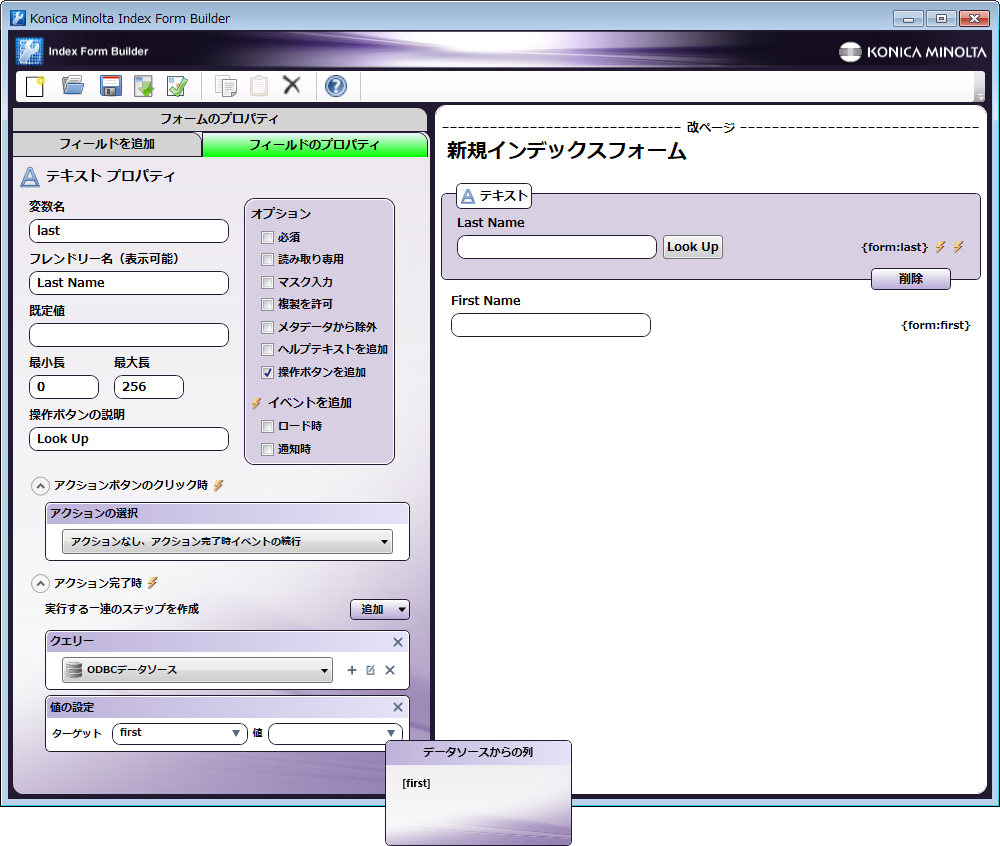The width and height of the screenshot is (1000, 846).
Task: Close the クエリー step panel
Action: tap(398, 642)
